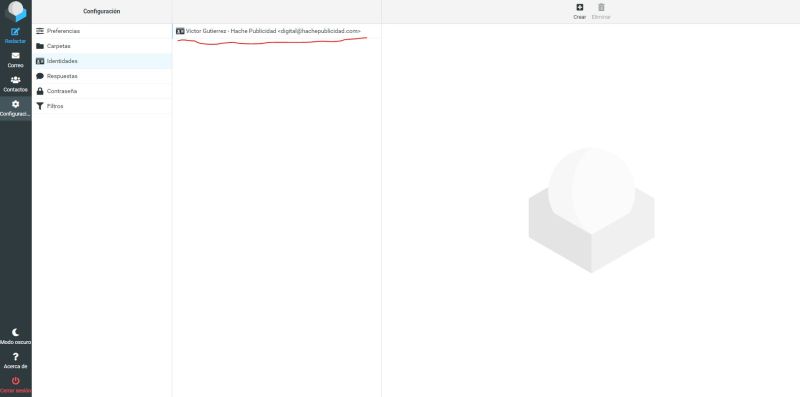Click the Configuración header title
Screen dimensions: 800x397
[102, 11]
